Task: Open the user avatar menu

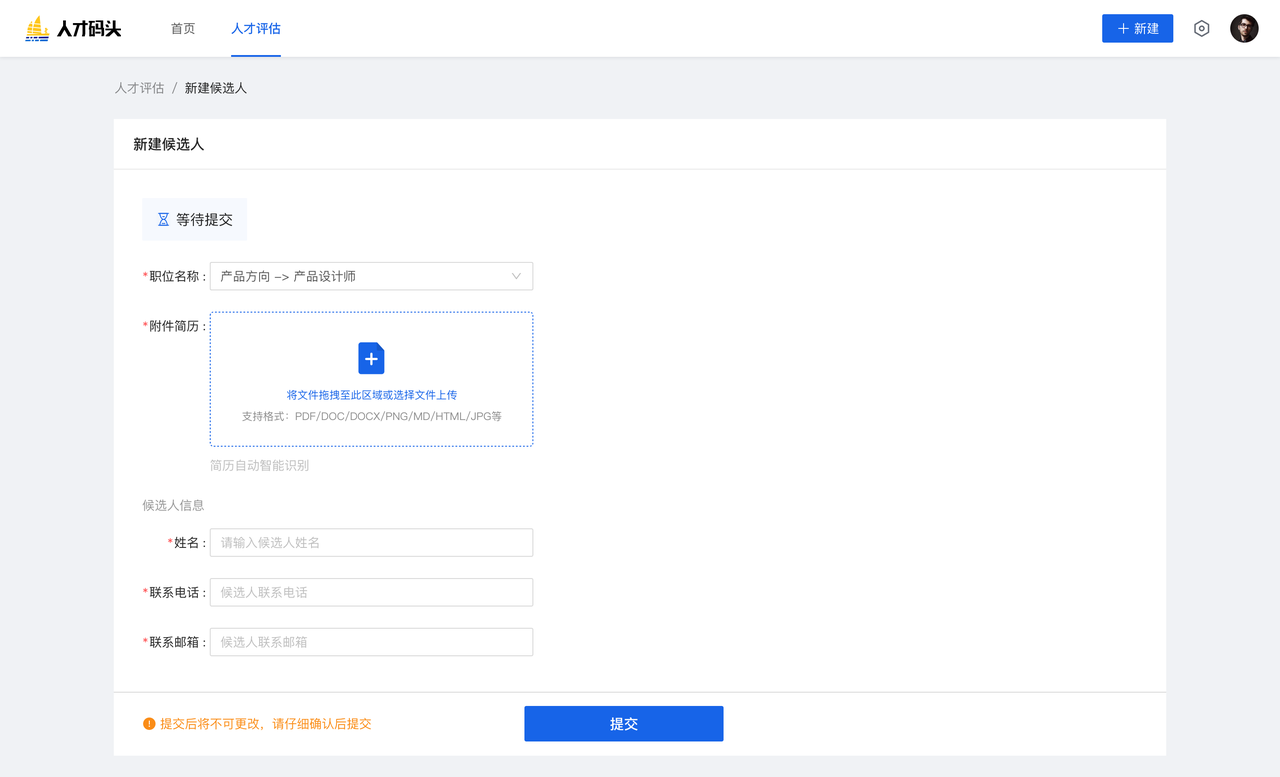Action: [x=1244, y=29]
